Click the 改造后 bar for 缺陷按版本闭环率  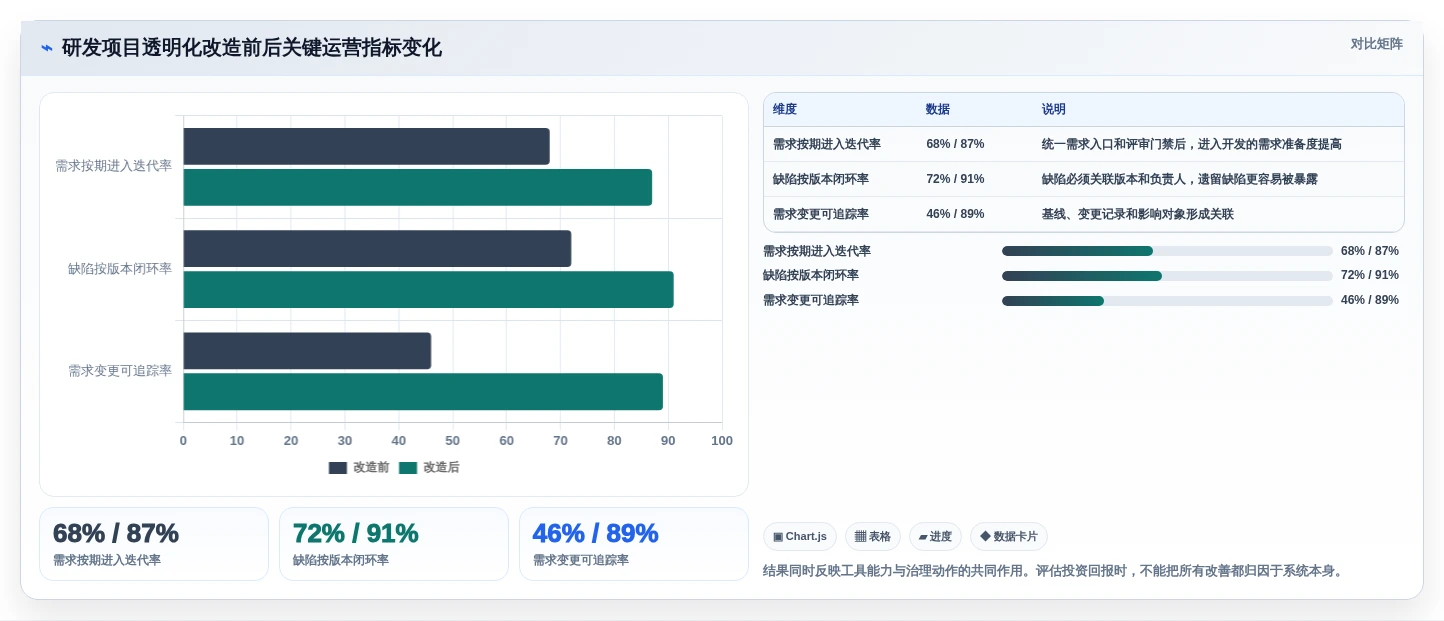[x=428, y=290]
